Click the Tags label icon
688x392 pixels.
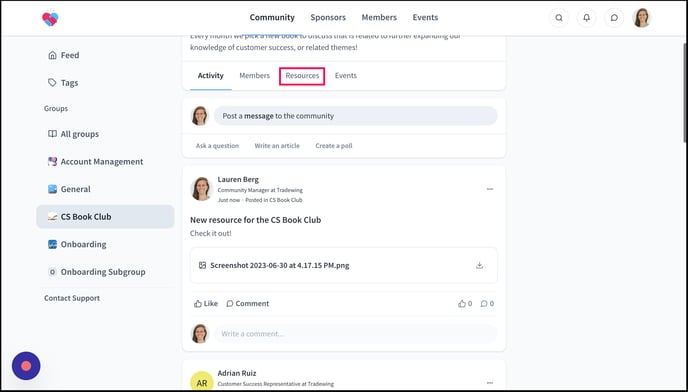point(52,83)
